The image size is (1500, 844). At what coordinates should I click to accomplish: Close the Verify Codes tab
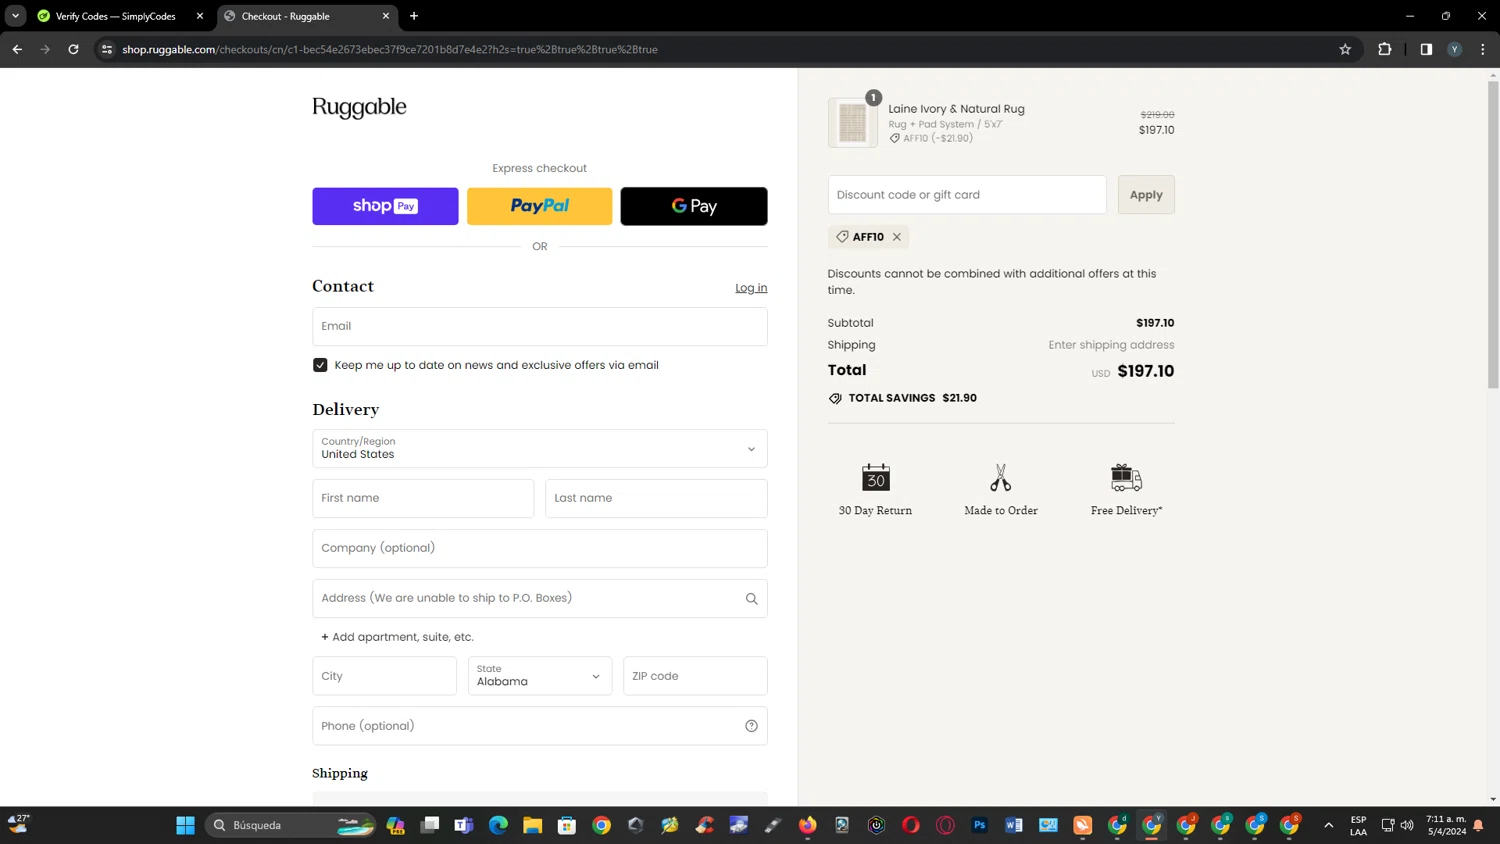click(199, 16)
